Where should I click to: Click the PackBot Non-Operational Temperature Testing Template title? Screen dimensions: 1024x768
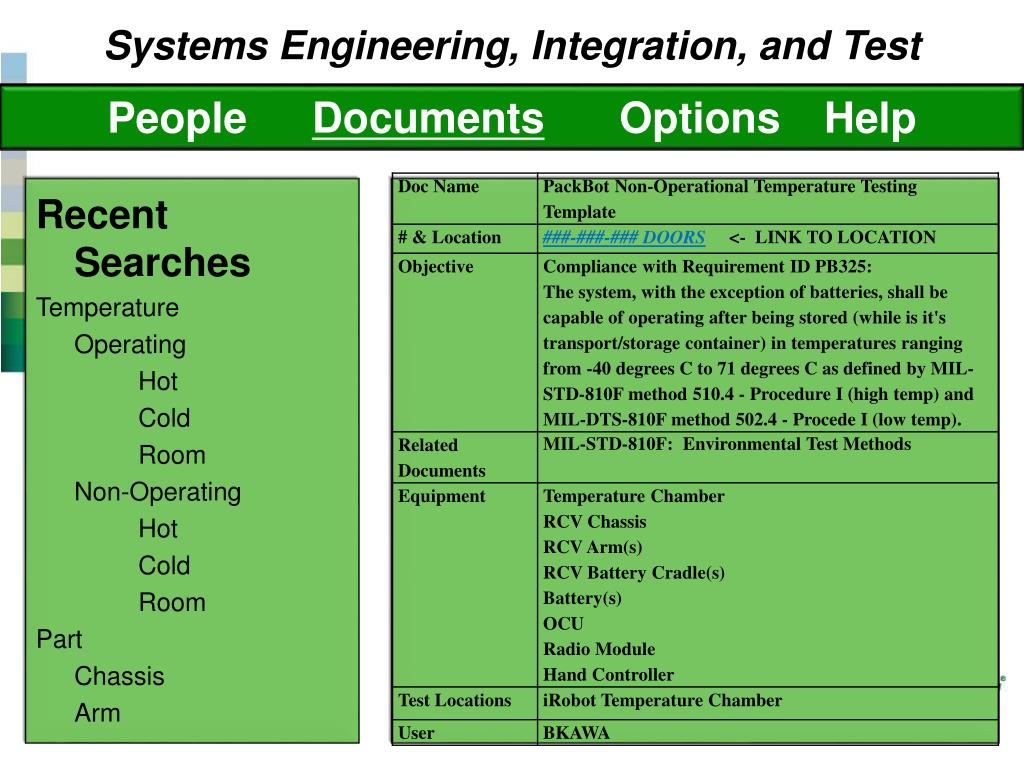[729, 199]
